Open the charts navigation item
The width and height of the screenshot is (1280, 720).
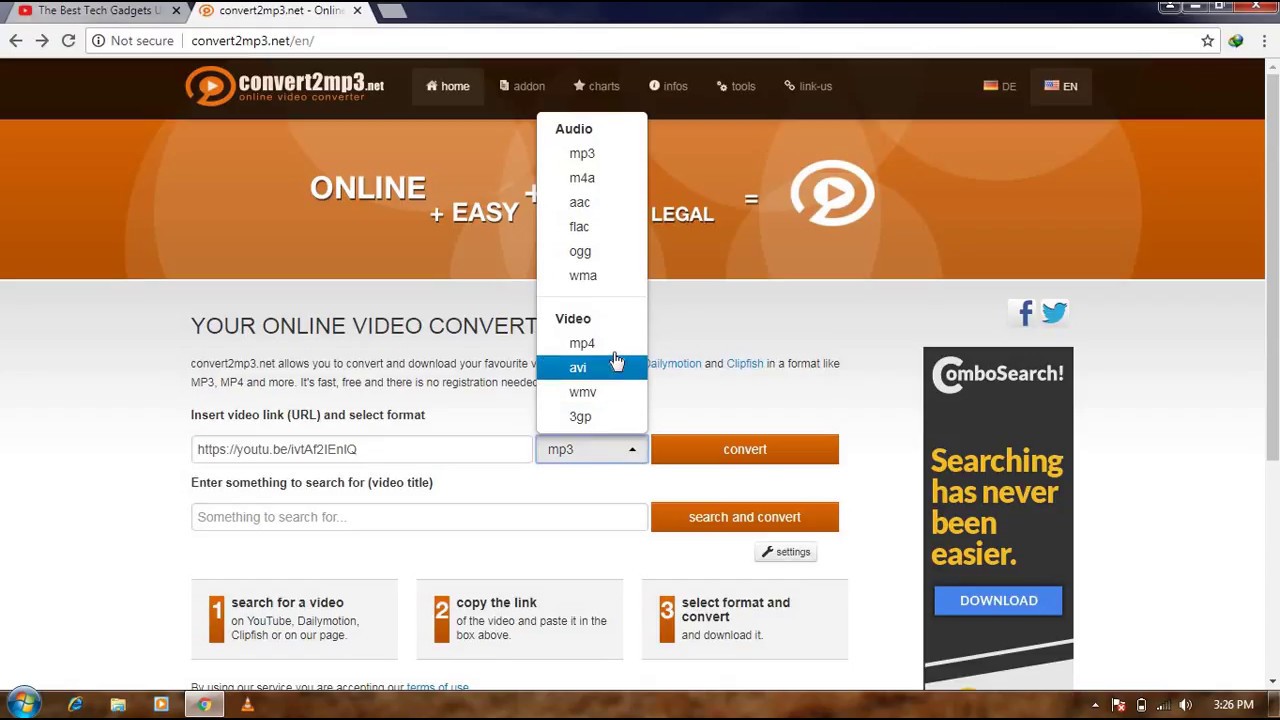[596, 86]
